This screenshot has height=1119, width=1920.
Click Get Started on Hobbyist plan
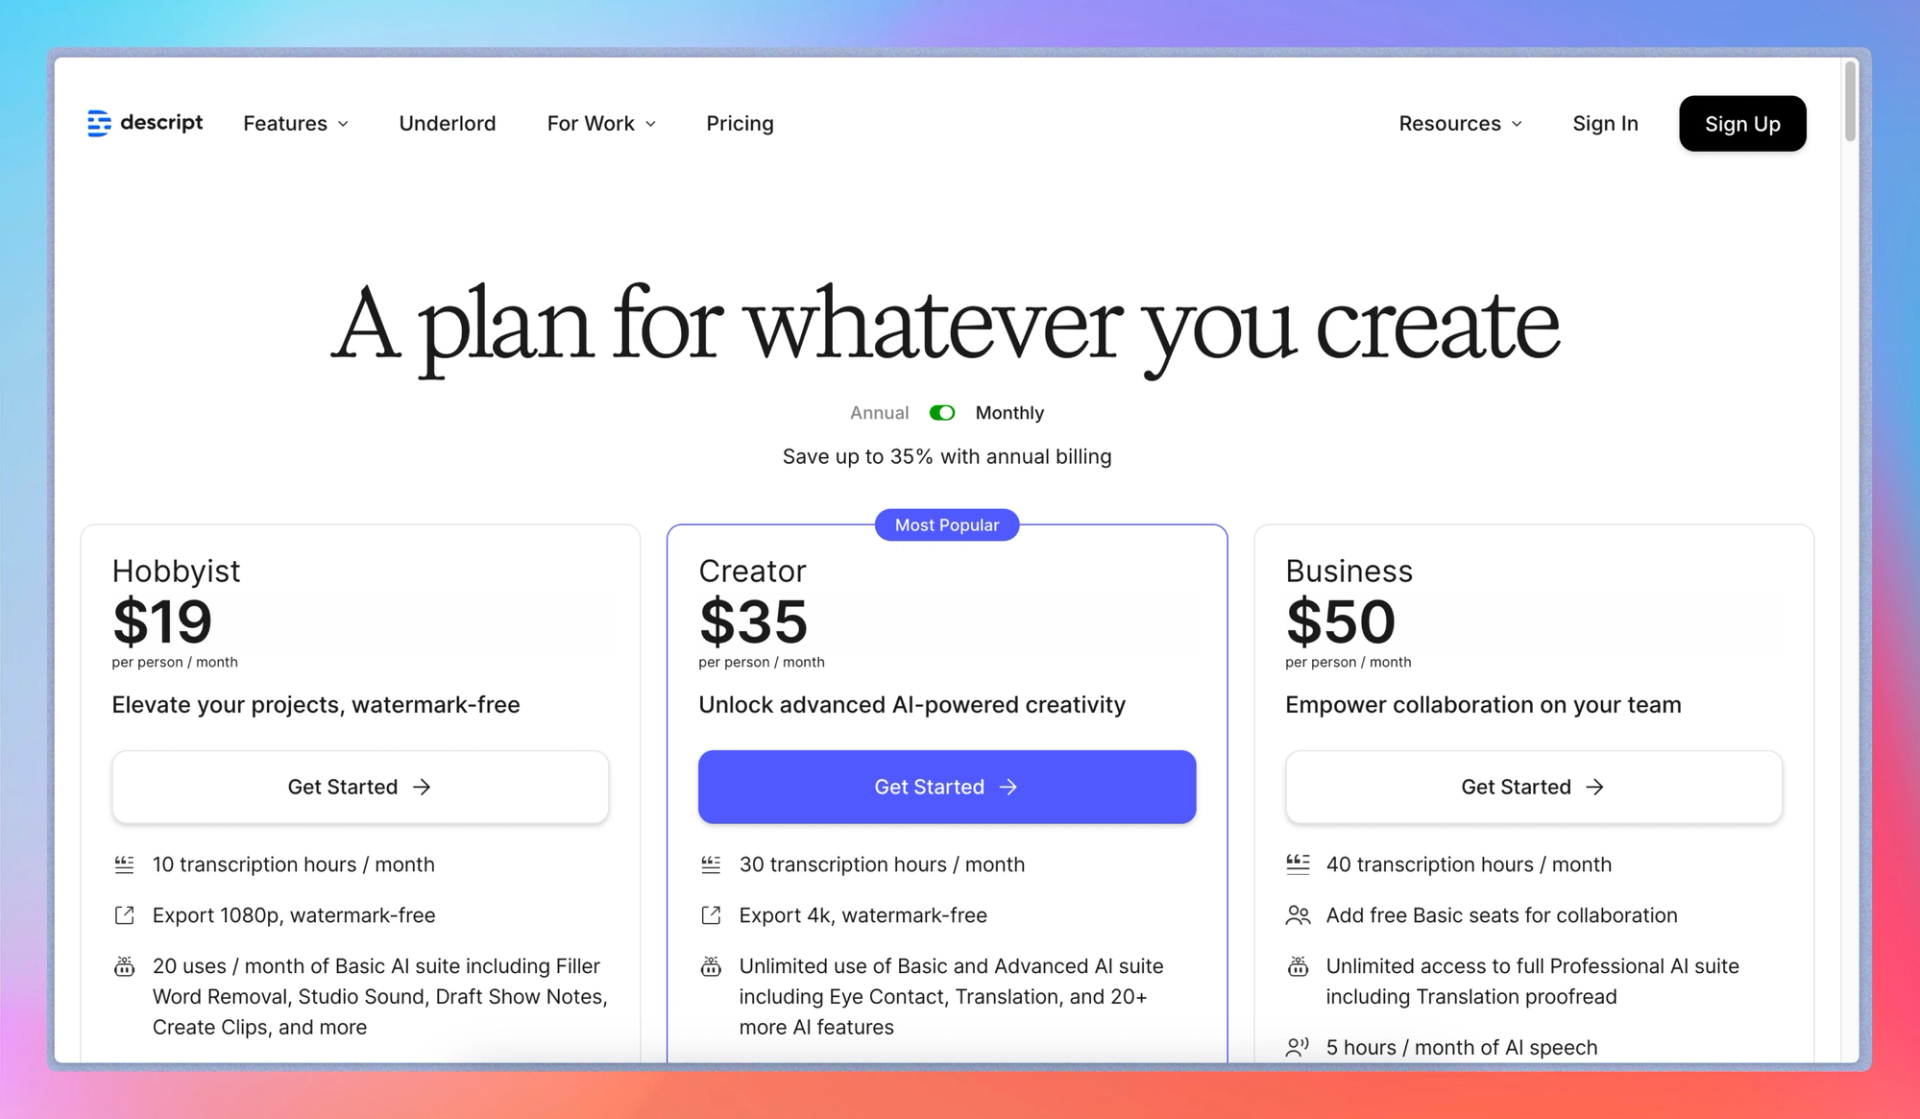click(x=360, y=786)
